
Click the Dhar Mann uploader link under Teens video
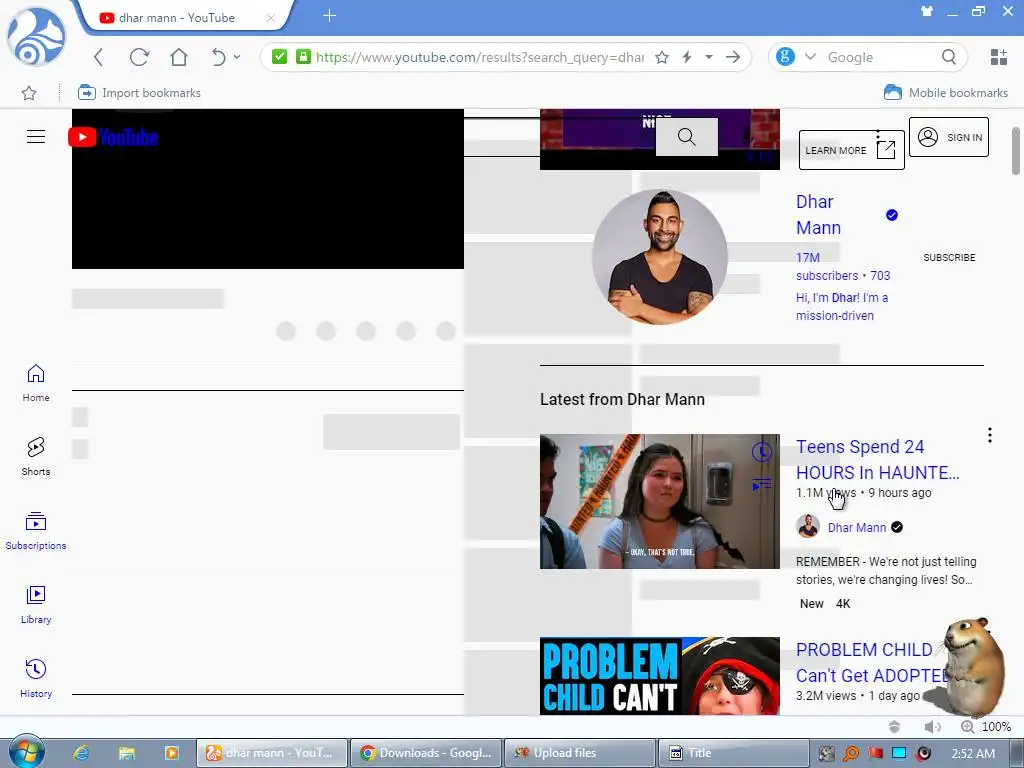(x=857, y=528)
